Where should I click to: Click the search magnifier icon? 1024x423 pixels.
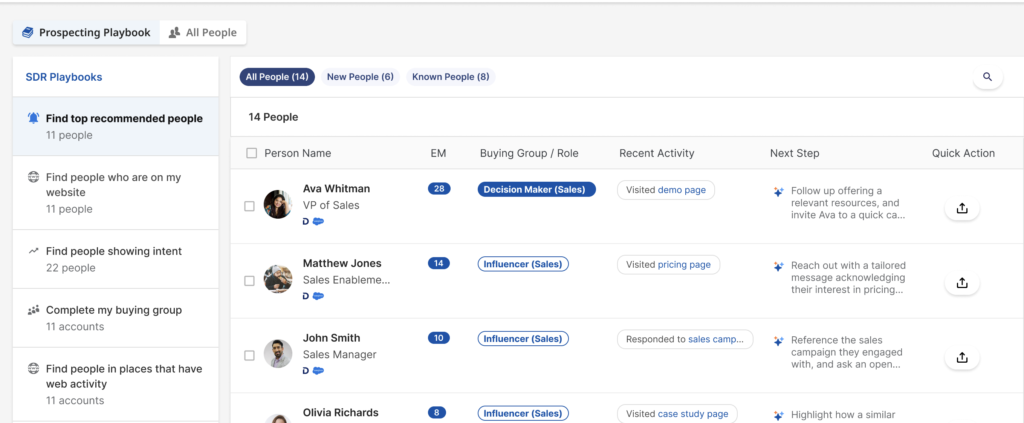987,77
